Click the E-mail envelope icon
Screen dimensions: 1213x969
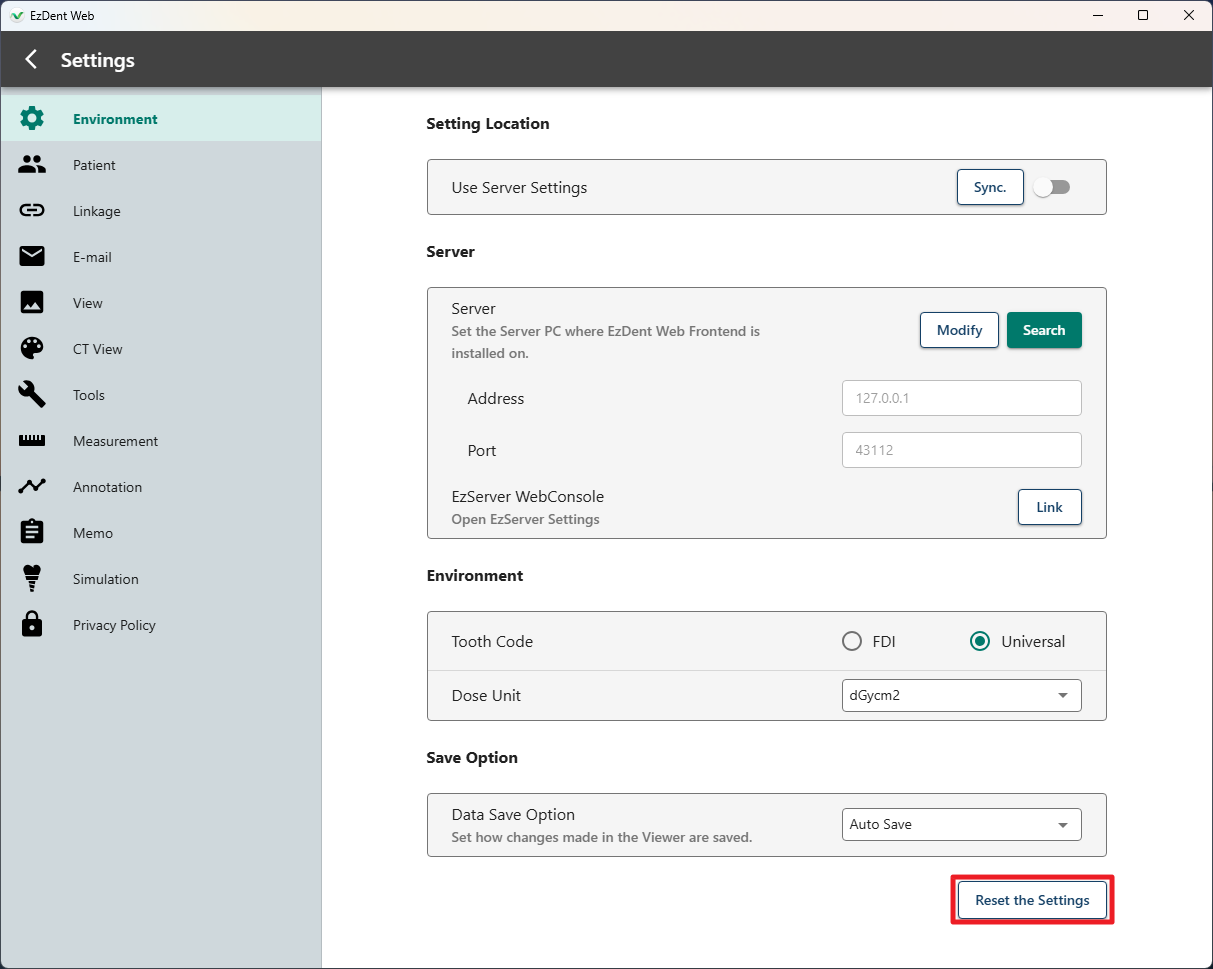pos(32,257)
